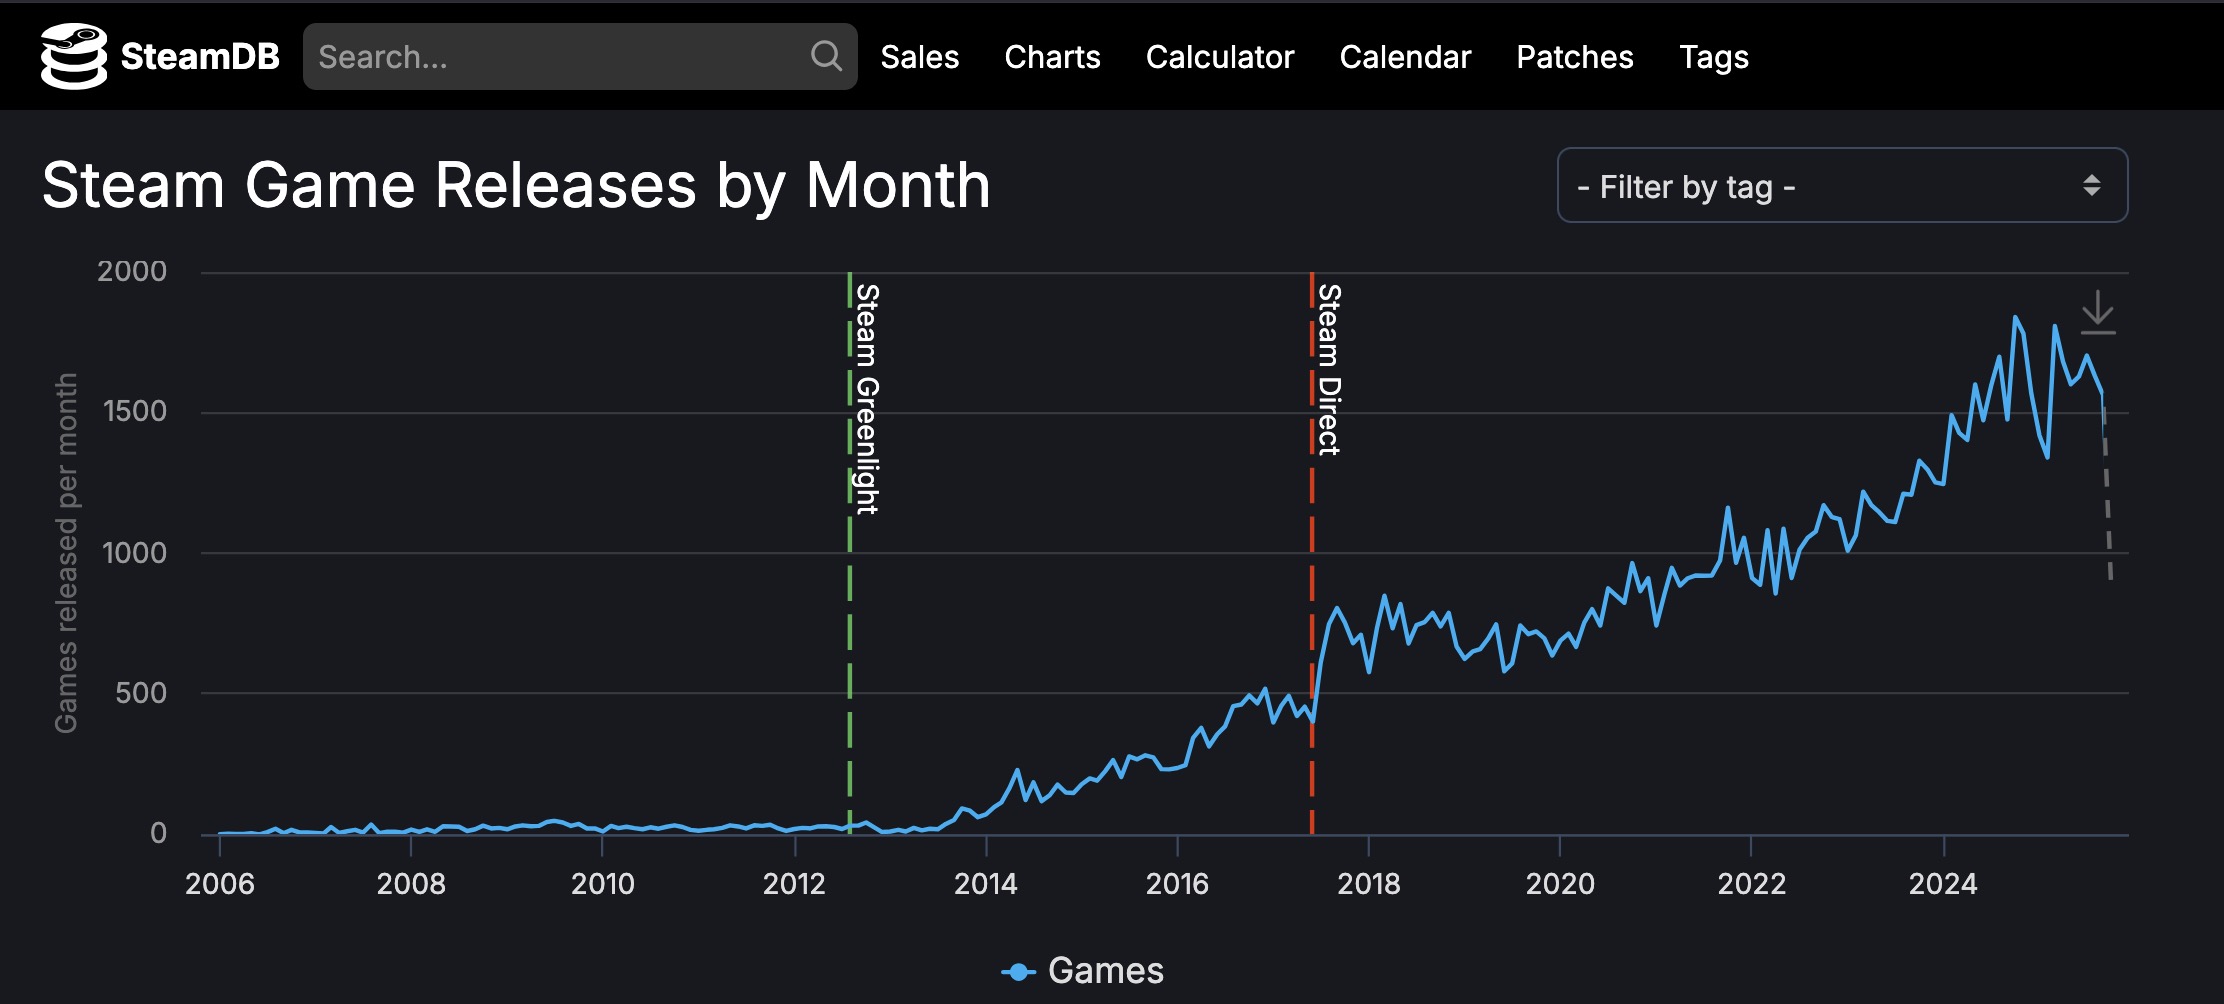Click the SteamDB site name text
The image size is (2224, 1004).
[x=200, y=57]
